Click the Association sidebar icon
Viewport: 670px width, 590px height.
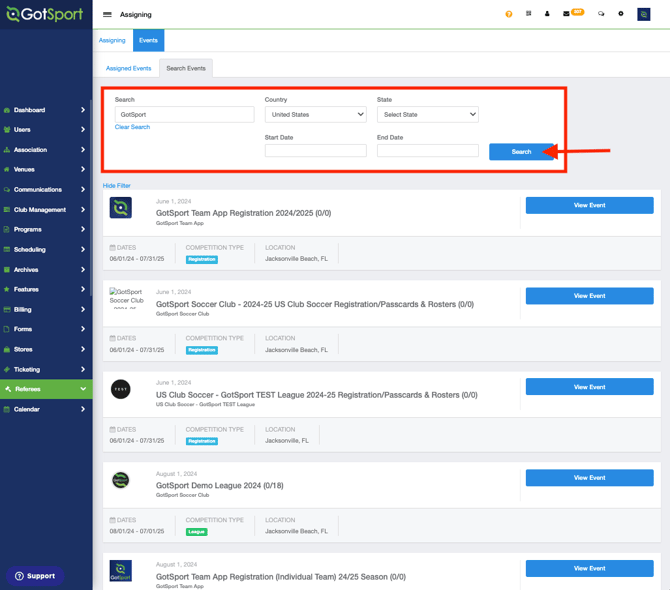[7, 150]
